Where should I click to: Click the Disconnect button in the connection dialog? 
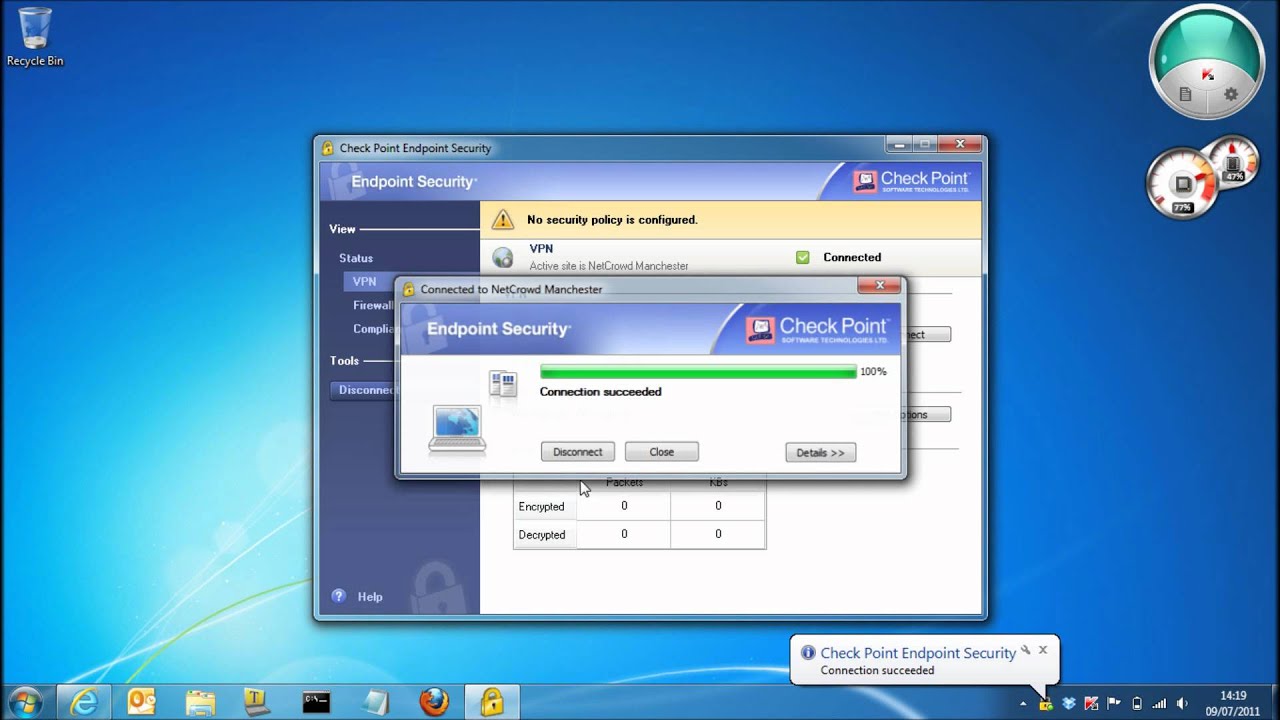coord(577,452)
